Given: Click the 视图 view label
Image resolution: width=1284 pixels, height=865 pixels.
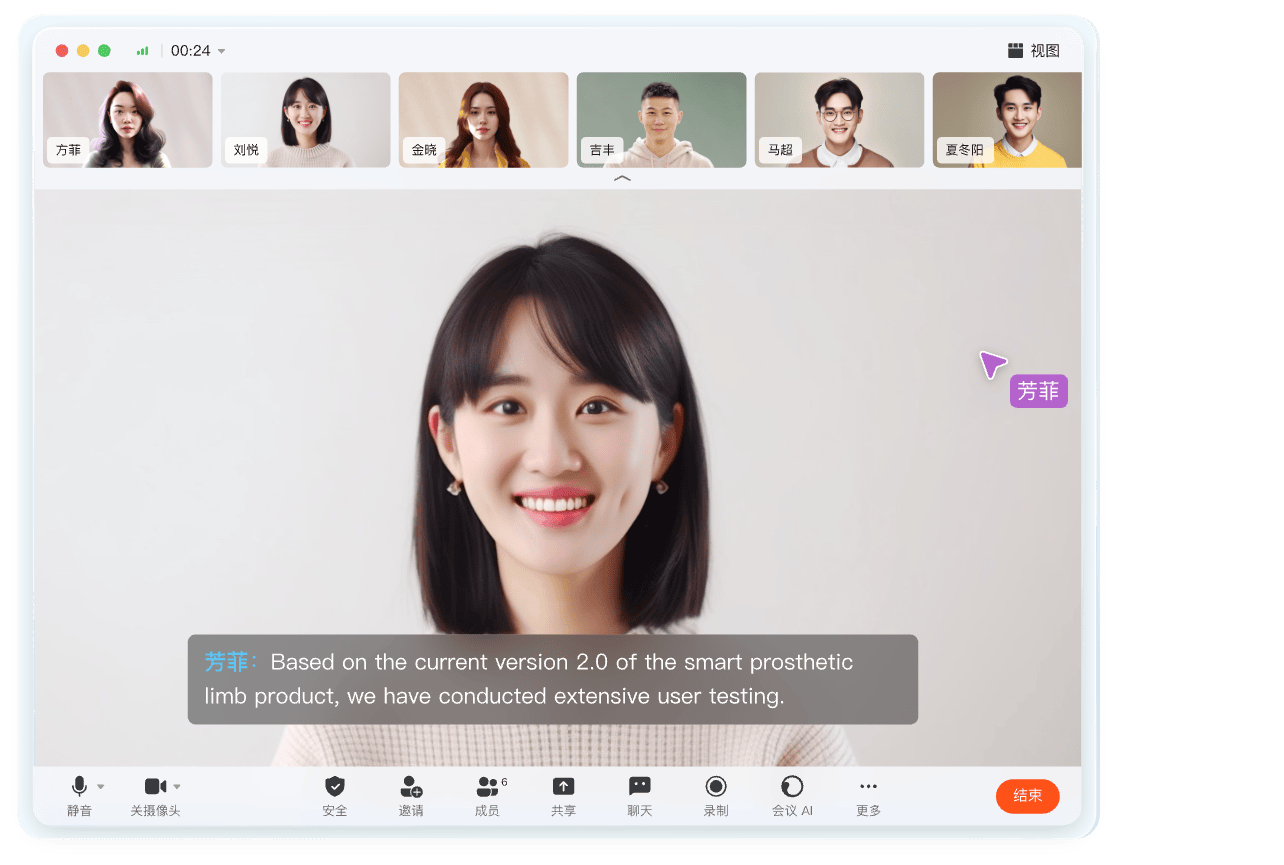Looking at the screenshot, I should tap(1045, 51).
